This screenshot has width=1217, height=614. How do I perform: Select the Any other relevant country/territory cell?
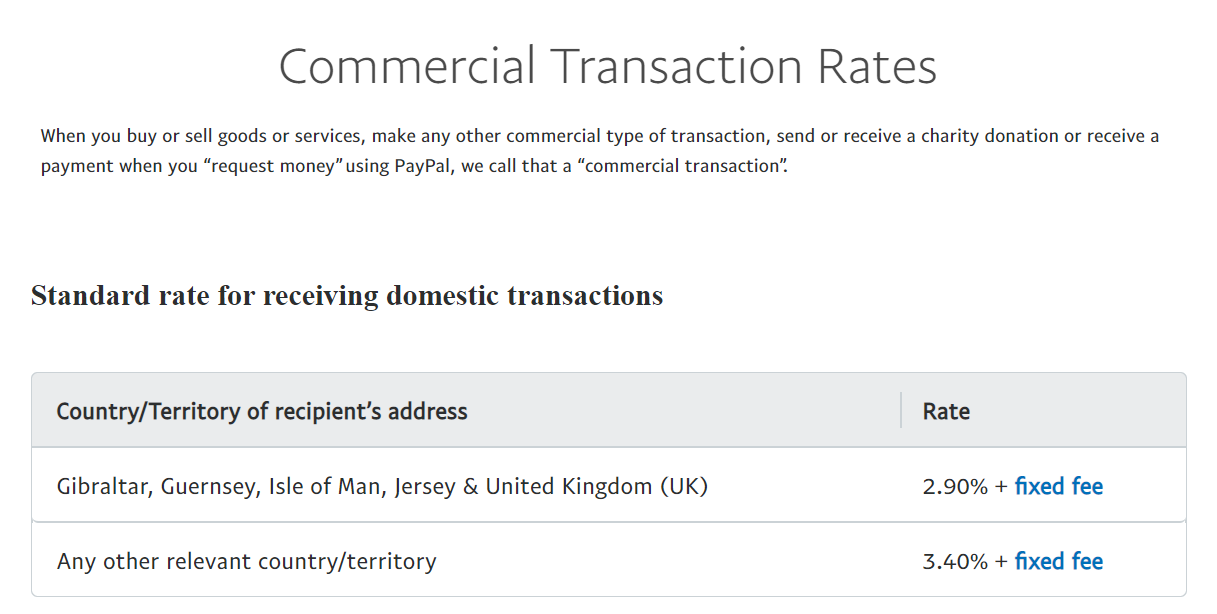246,562
